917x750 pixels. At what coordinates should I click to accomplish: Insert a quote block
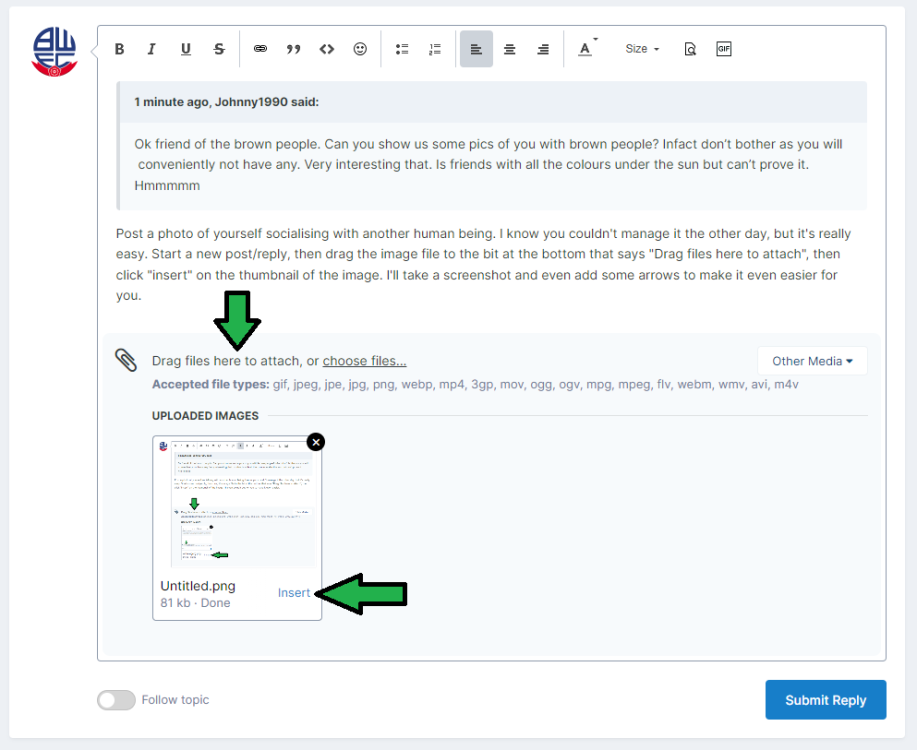tap(294, 49)
